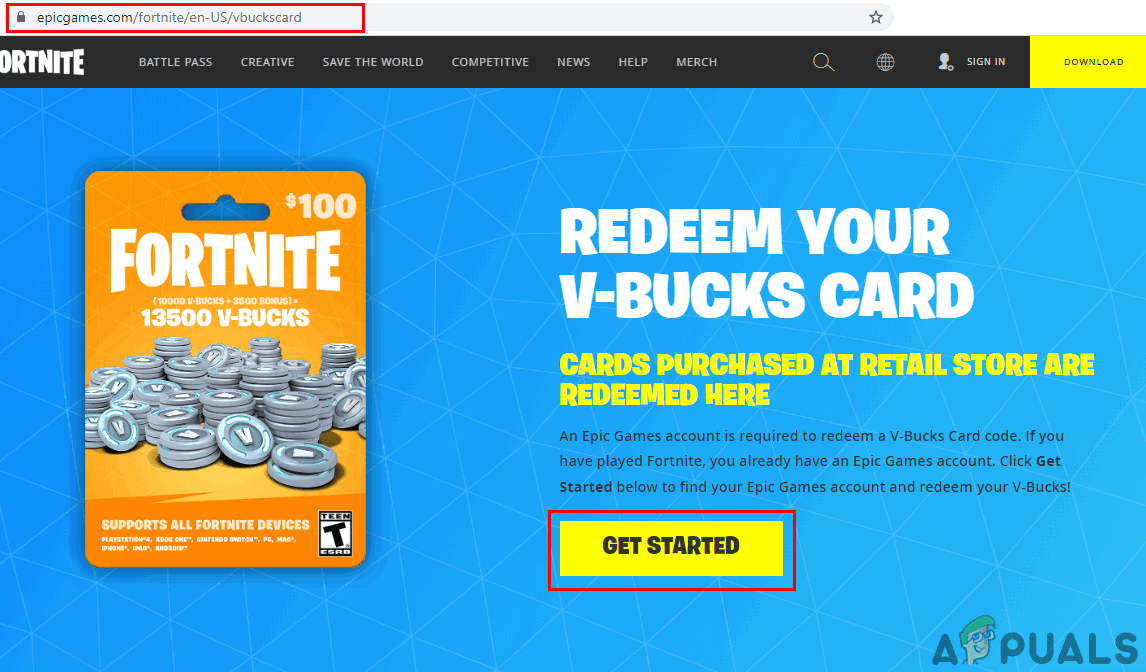Click the SIGN IN link
Screen dimensions: 1146x672
pyautogui.click(x=986, y=61)
